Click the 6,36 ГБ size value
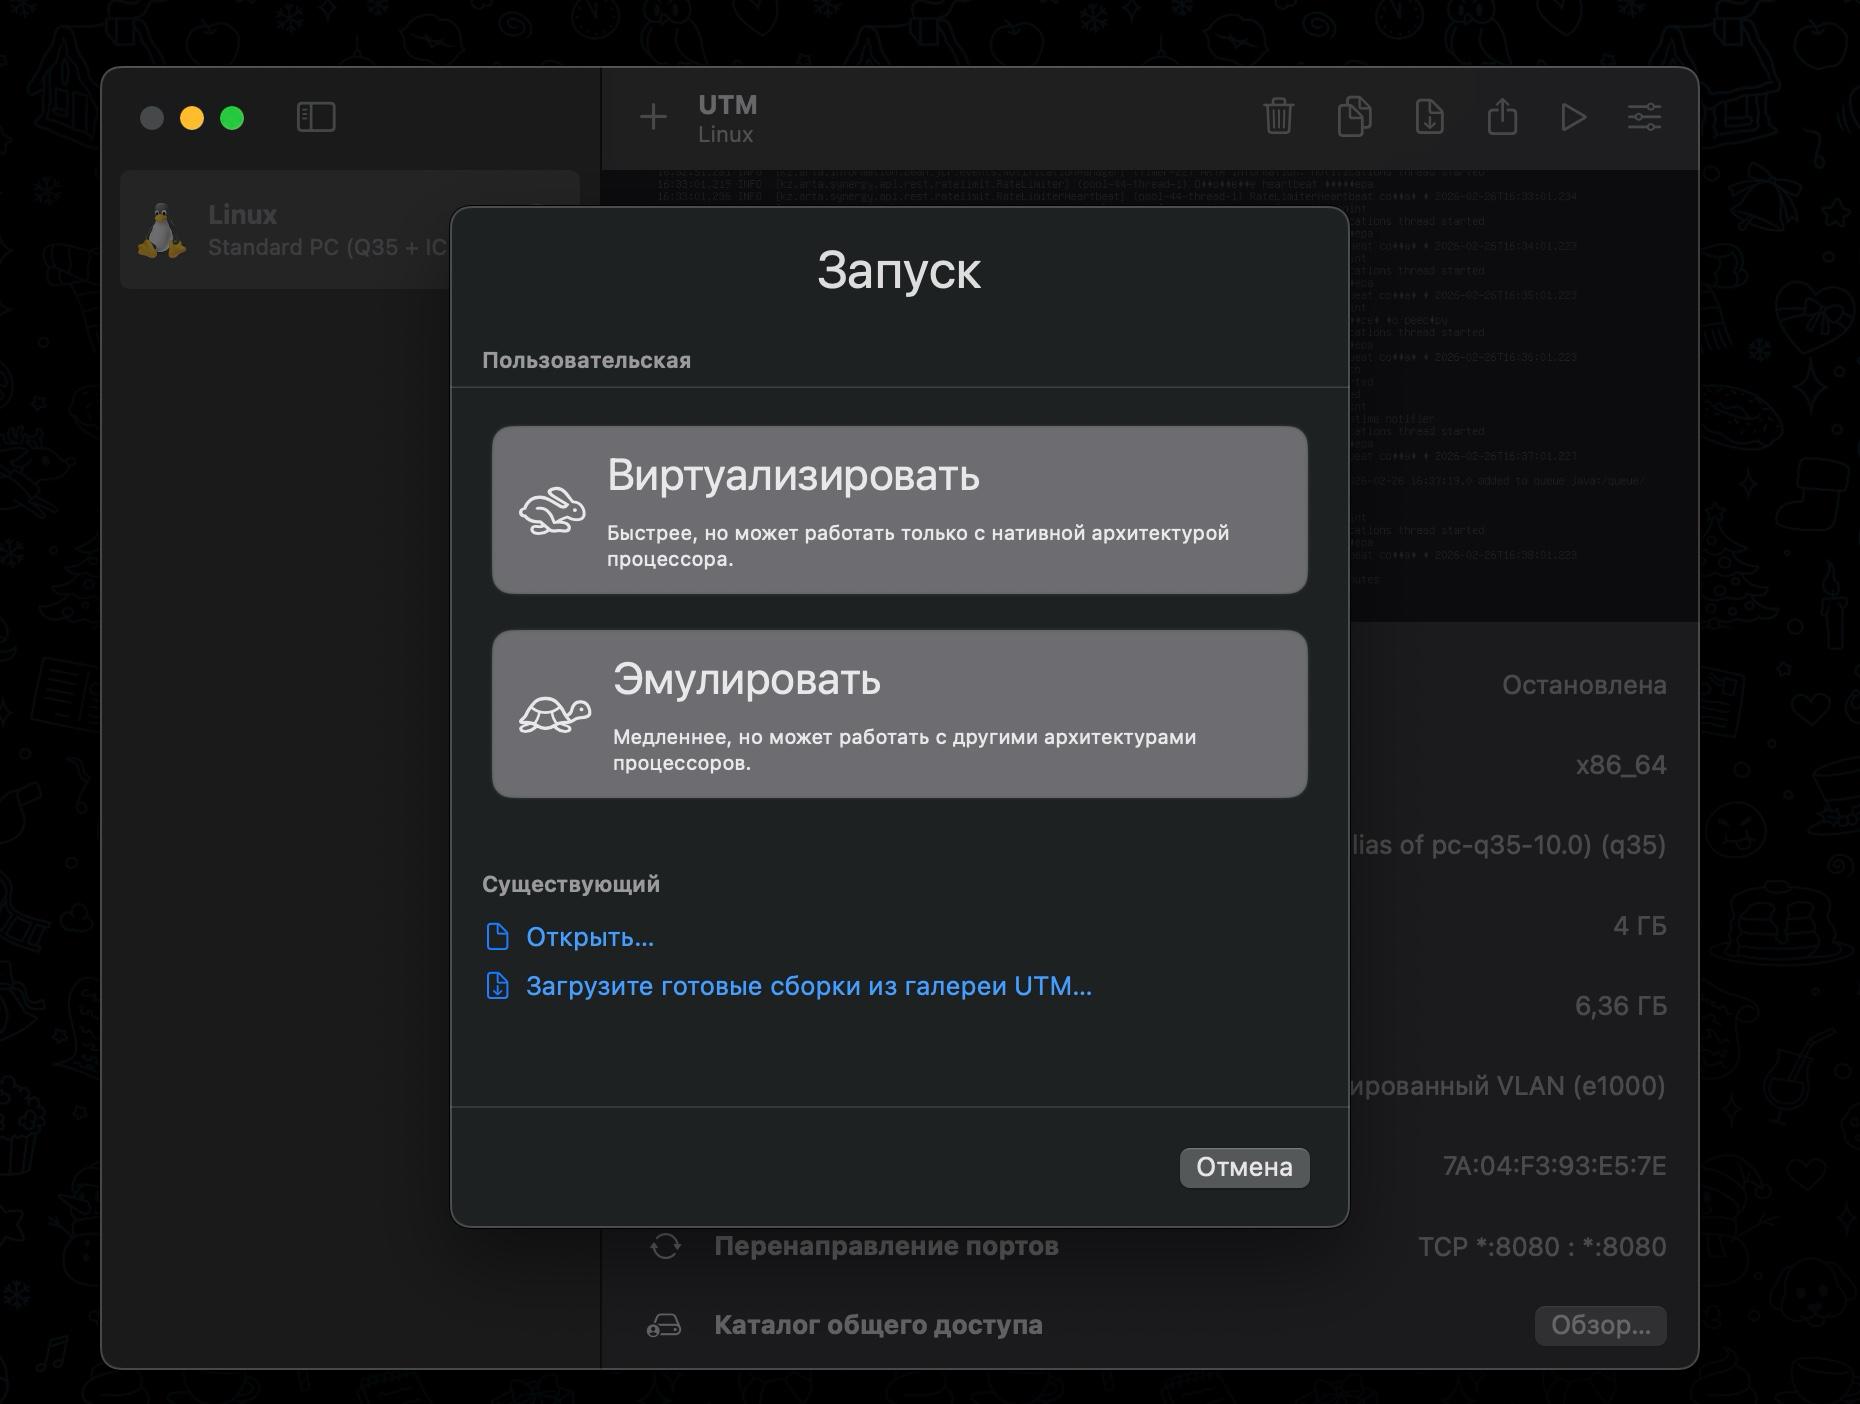 (1621, 1006)
